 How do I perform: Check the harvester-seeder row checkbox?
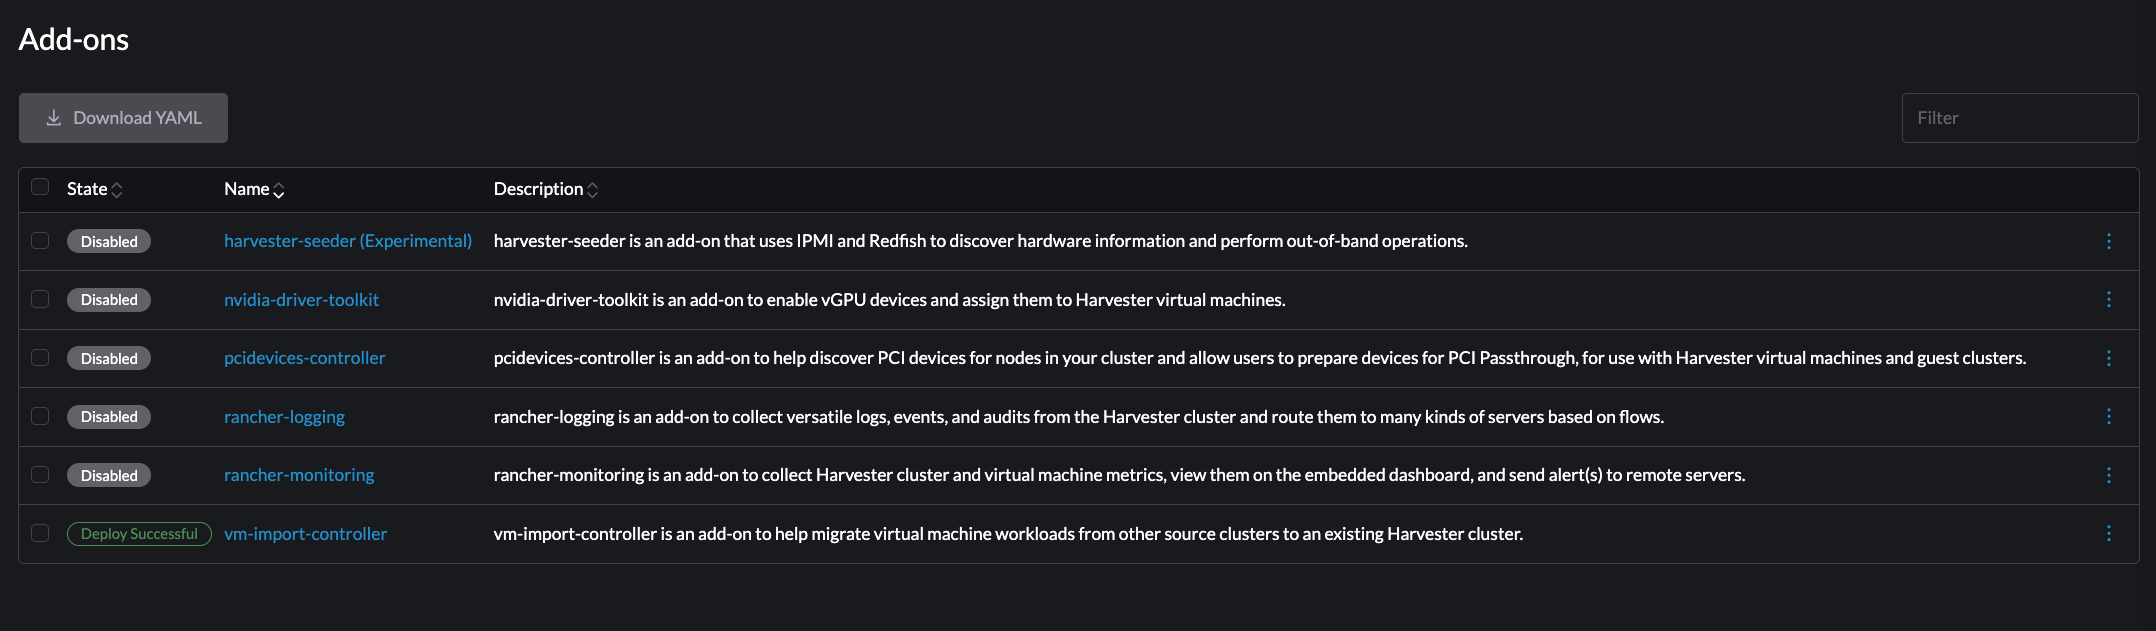point(40,241)
